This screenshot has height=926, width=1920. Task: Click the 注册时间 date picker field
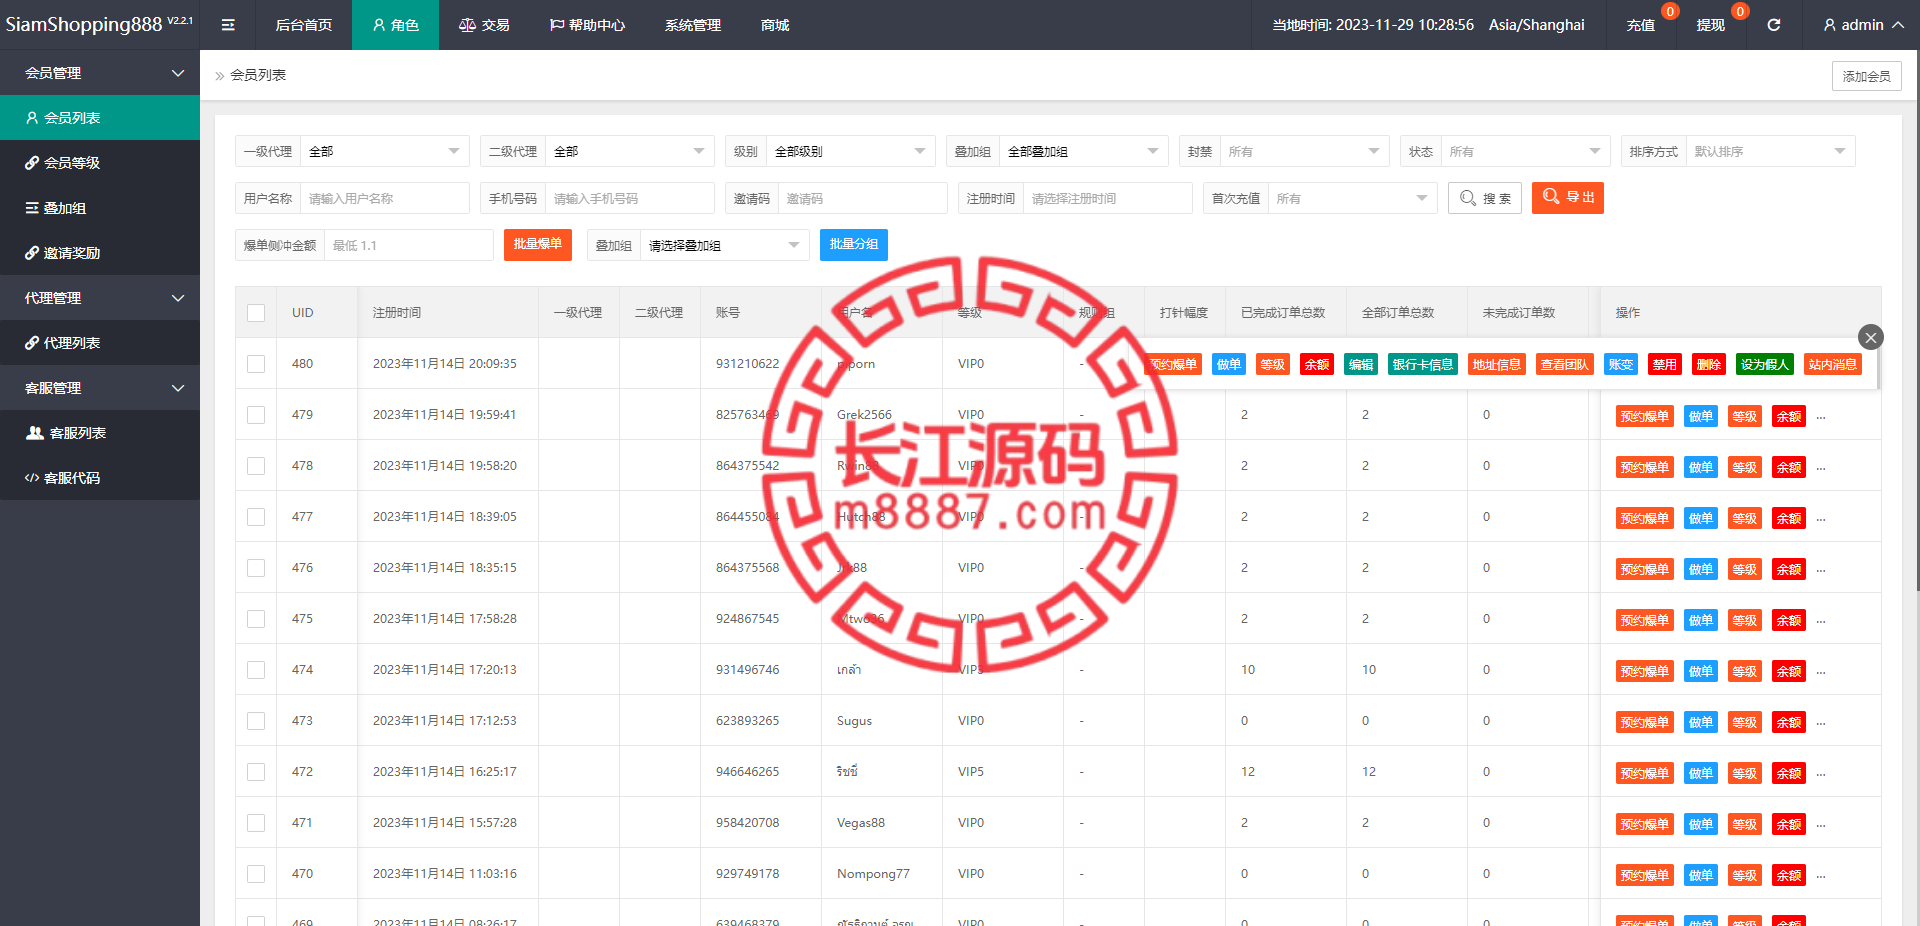coord(1107,198)
